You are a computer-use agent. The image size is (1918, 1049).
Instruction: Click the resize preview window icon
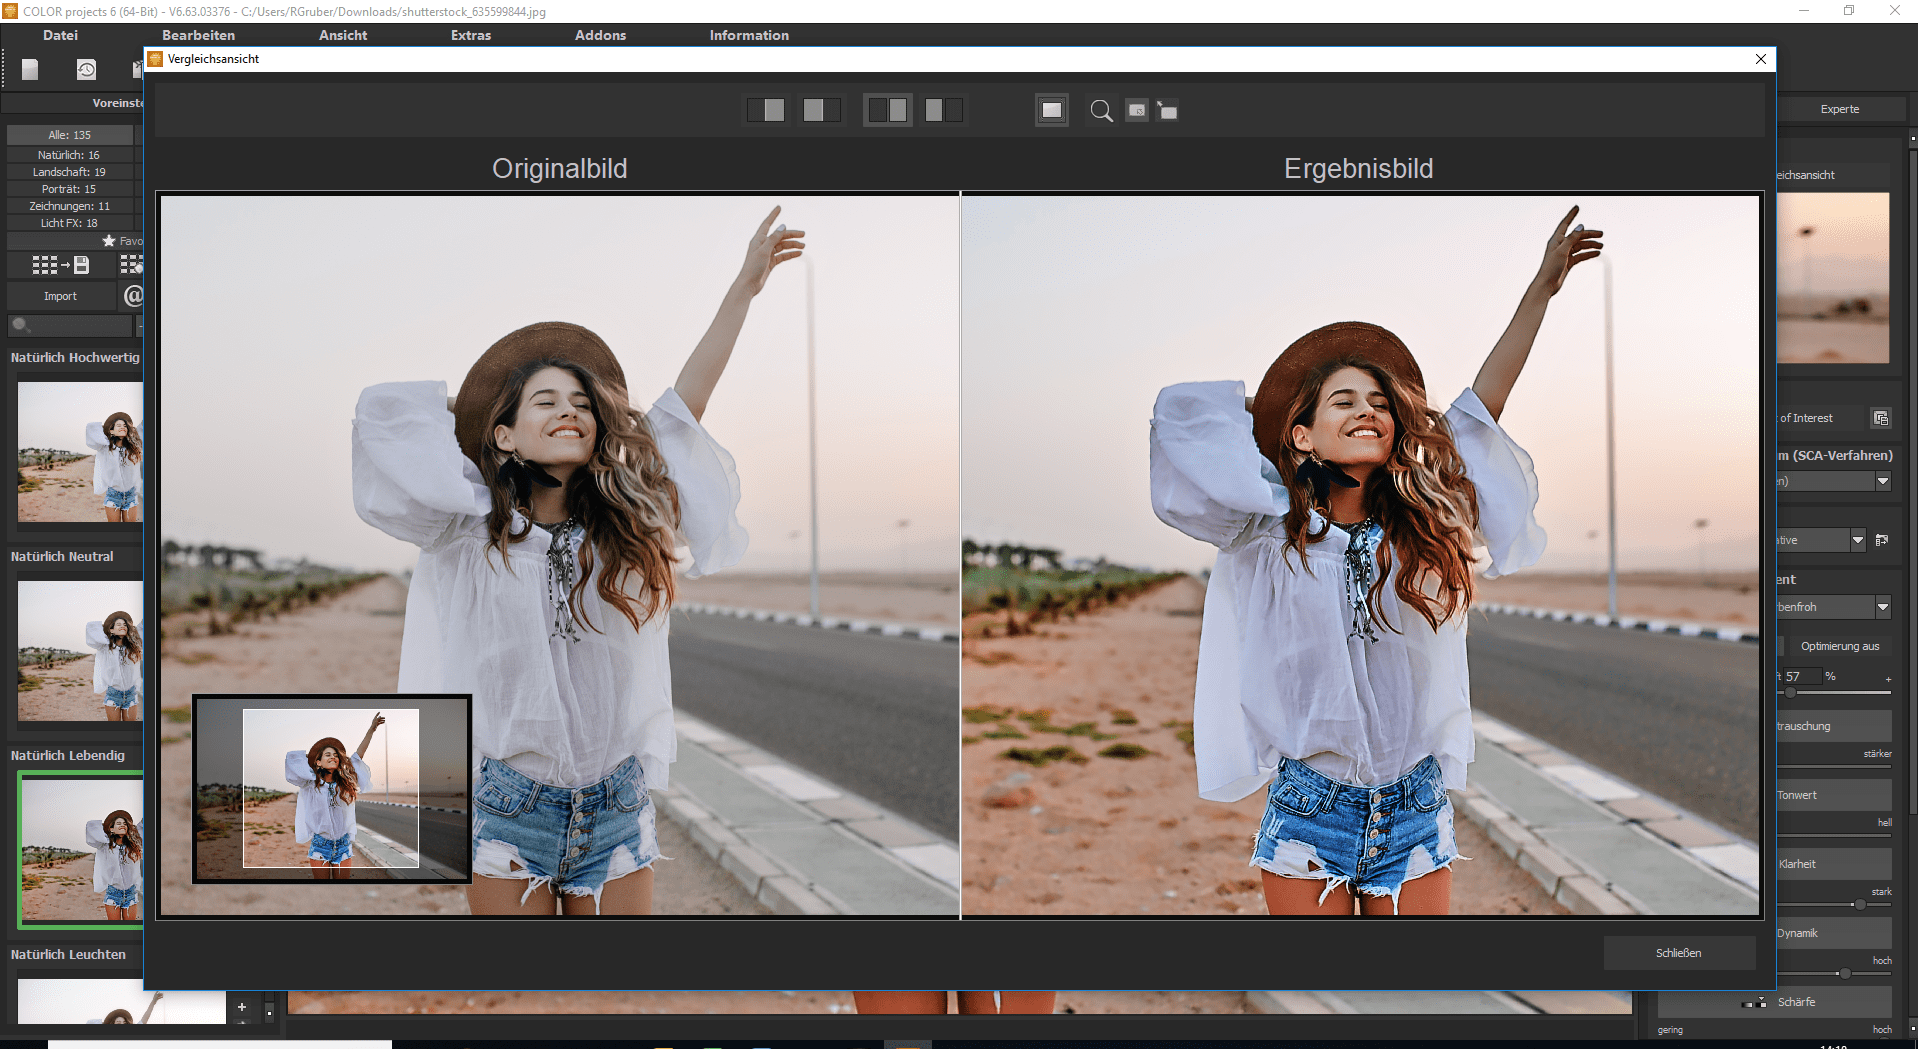(x=1167, y=110)
